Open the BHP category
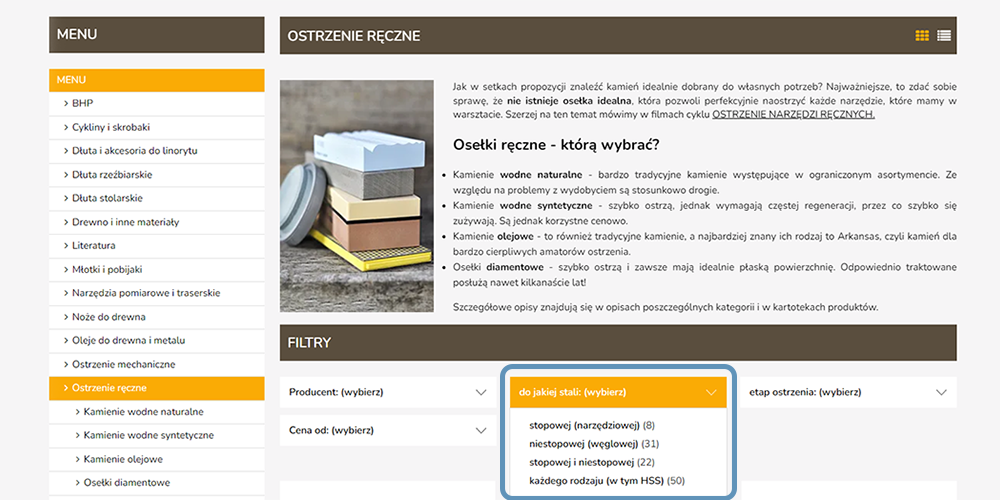Screen dimensions: 1000x500 click(82, 103)
